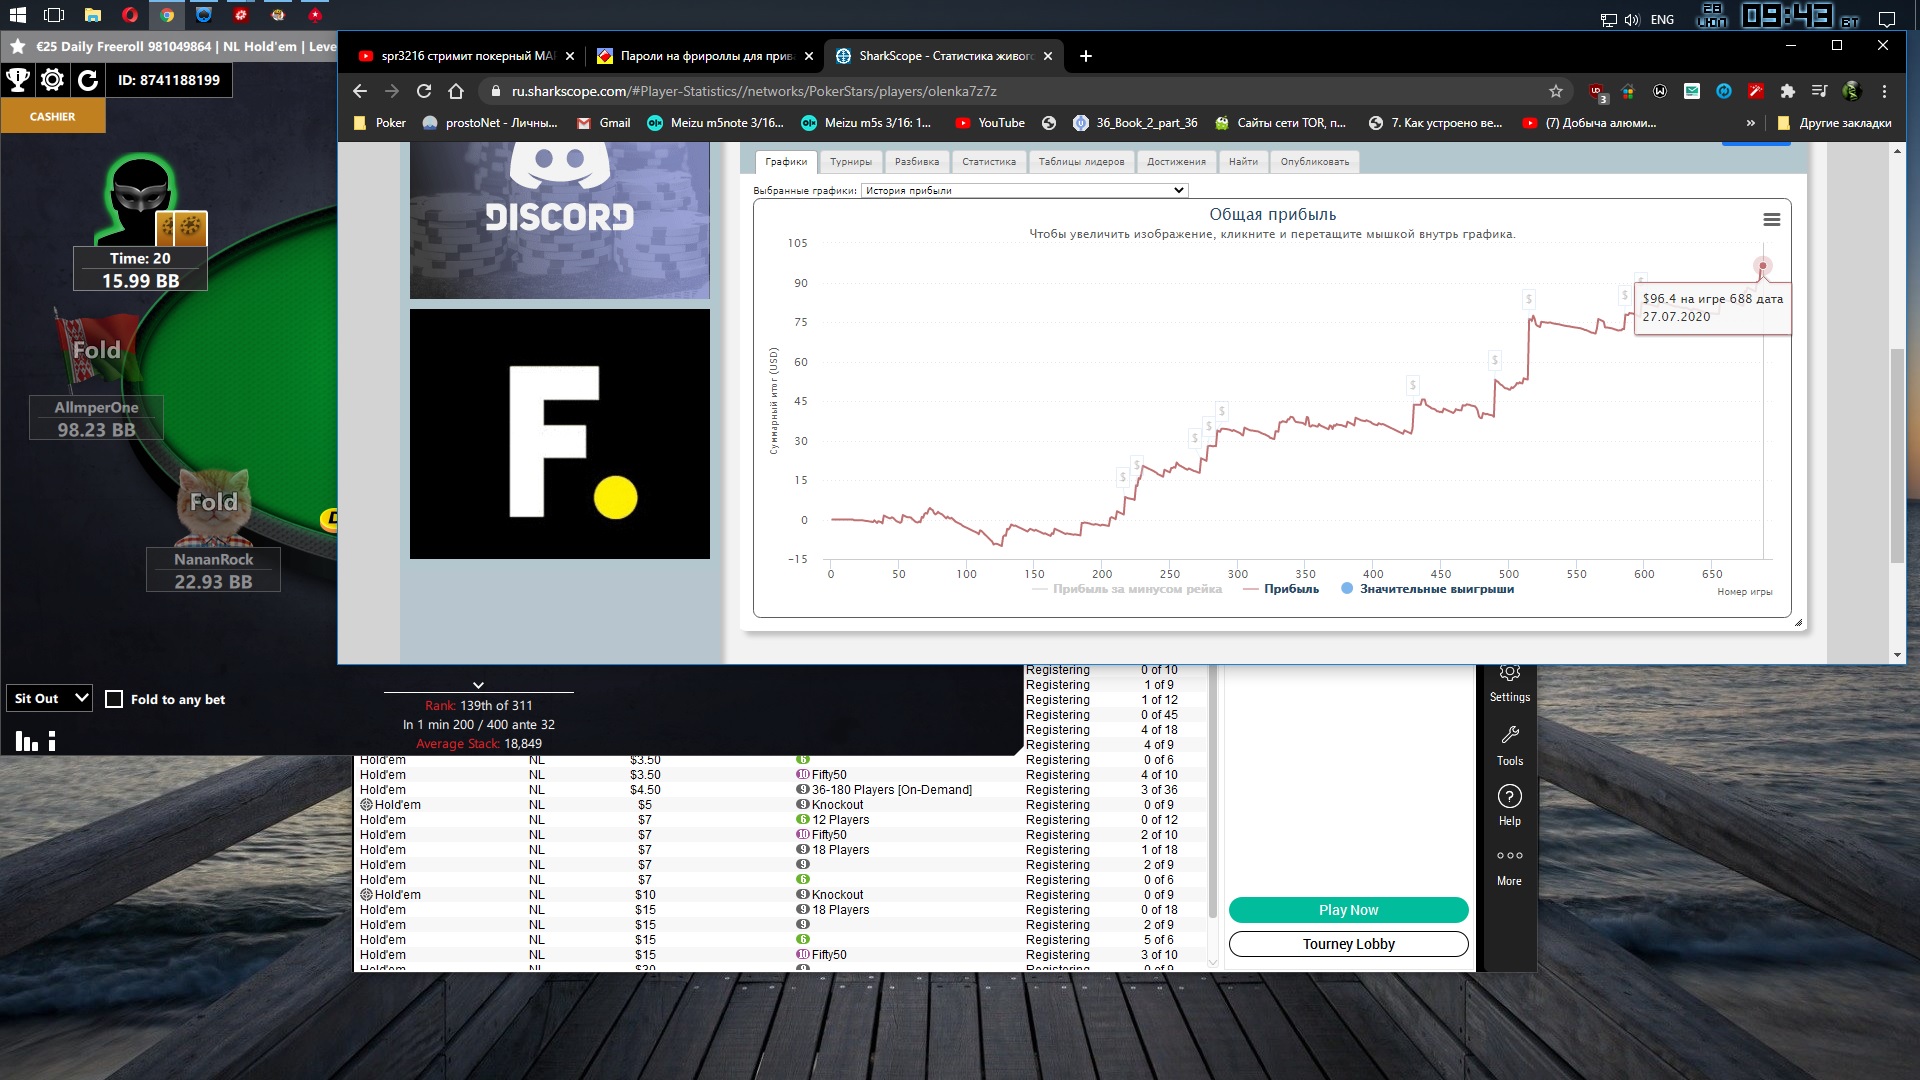This screenshot has width=1920, height=1080.
Task: Open Windows notification center icon
Action: (x=1887, y=19)
